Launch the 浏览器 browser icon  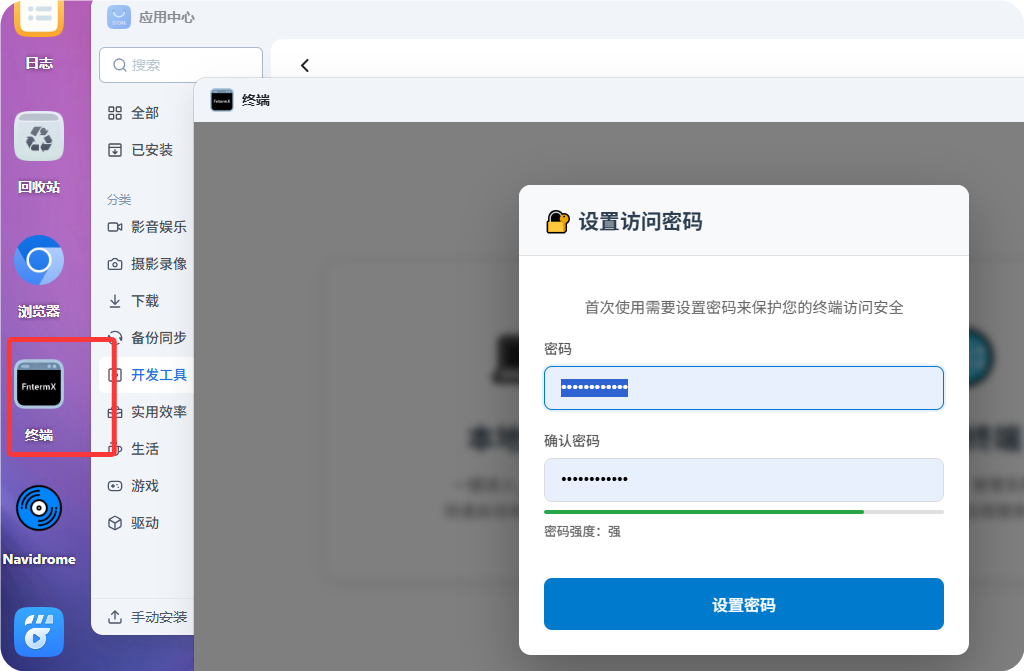click(x=39, y=261)
